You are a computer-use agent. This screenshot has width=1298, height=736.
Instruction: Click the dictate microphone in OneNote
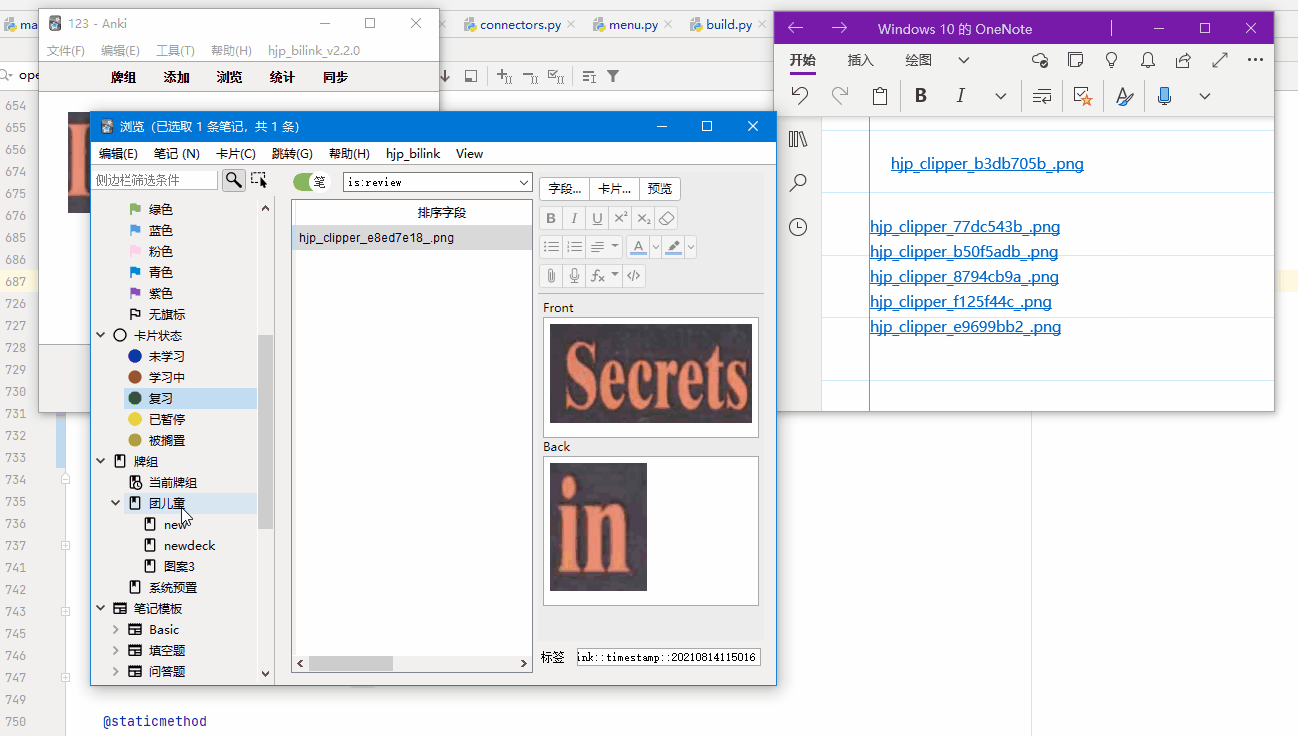pos(1164,96)
